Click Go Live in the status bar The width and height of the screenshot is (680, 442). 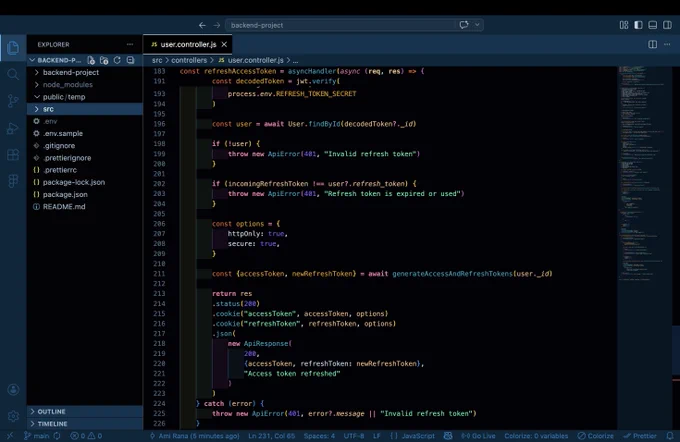(x=478, y=436)
